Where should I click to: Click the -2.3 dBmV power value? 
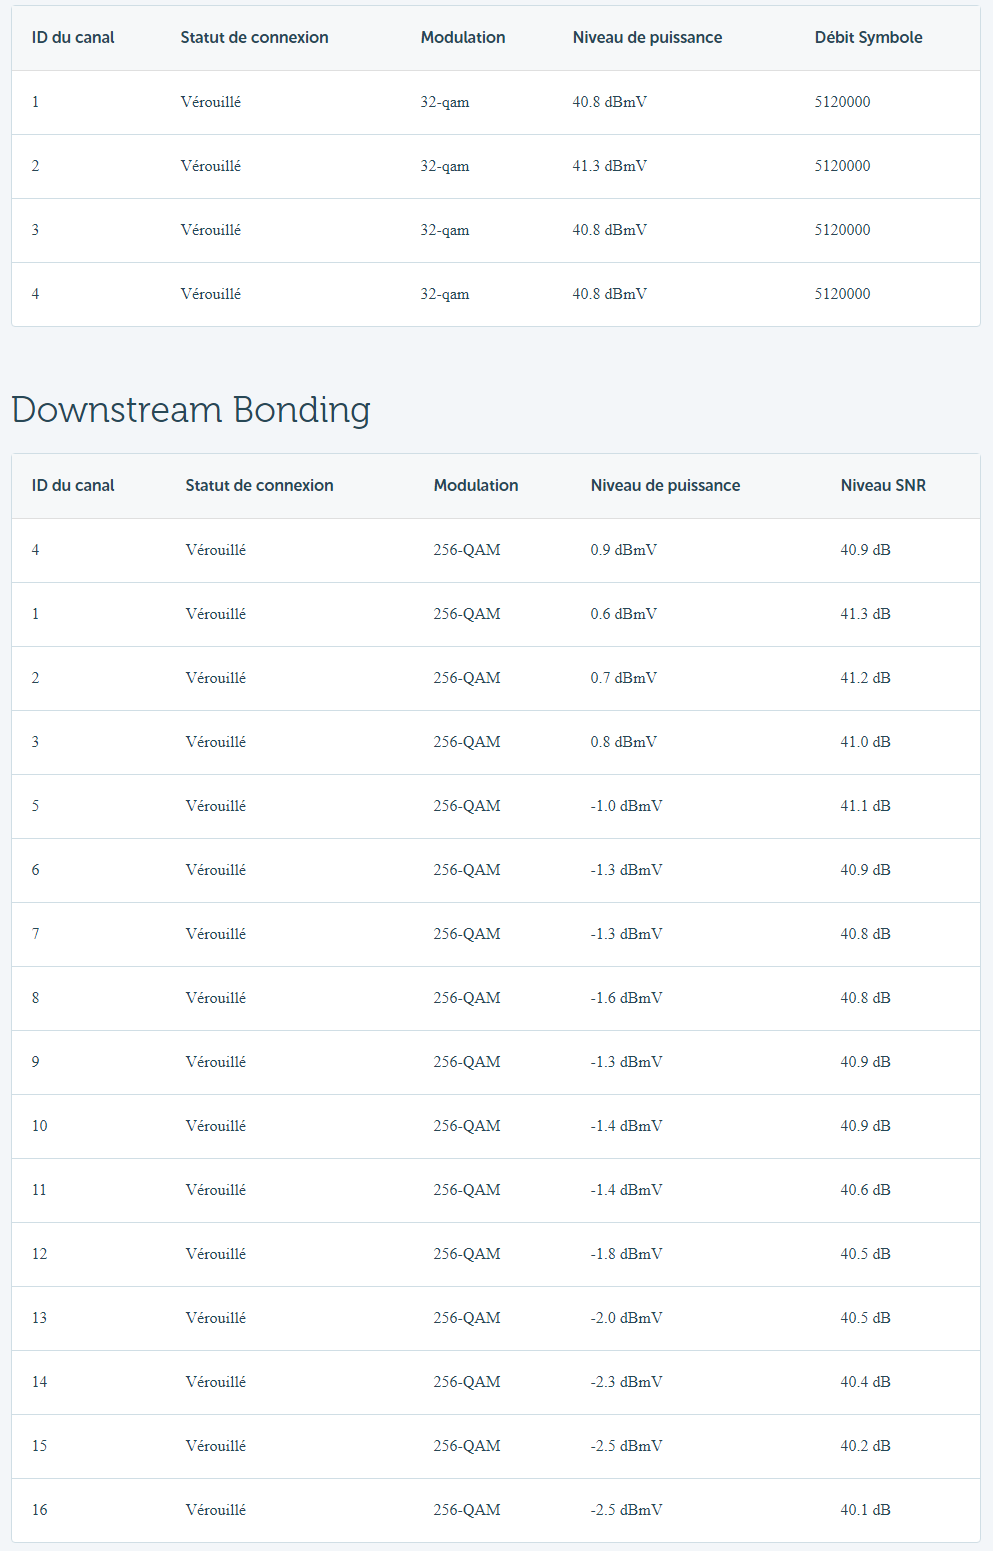tap(626, 1382)
